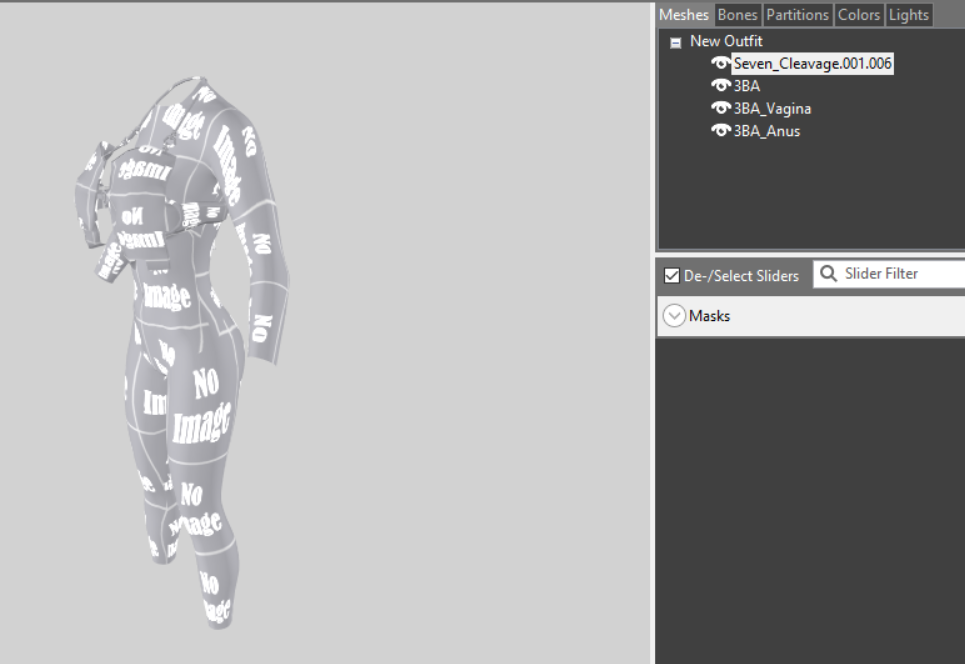Expand the Masks slider category
Viewport: 965px width, 664px height.
coord(675,315)
